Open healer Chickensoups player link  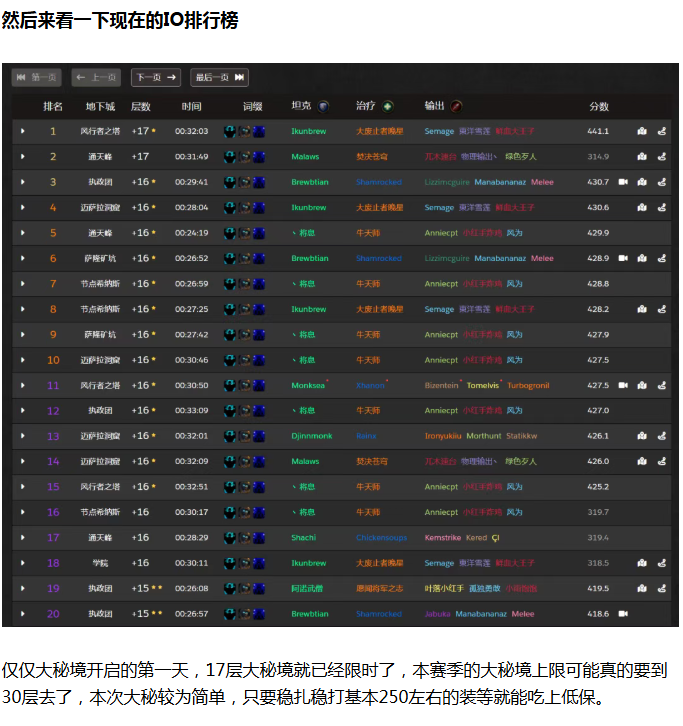click(381, 538)
